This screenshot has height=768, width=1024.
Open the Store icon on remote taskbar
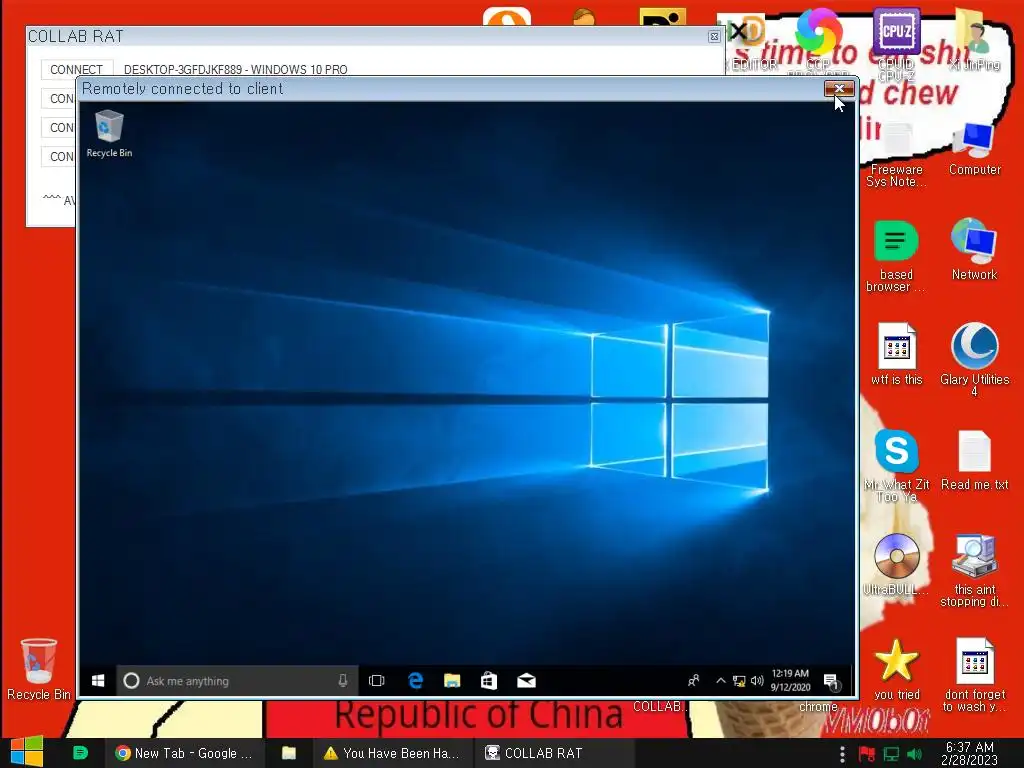point(489,681)
